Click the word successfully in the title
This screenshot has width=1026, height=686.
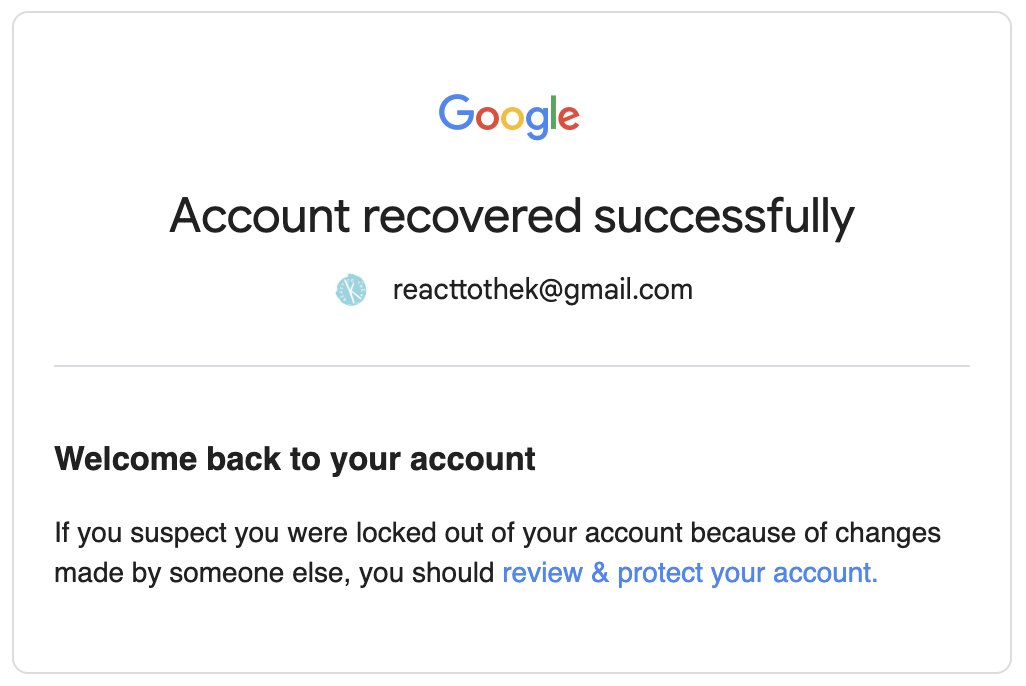pos(724,216)
